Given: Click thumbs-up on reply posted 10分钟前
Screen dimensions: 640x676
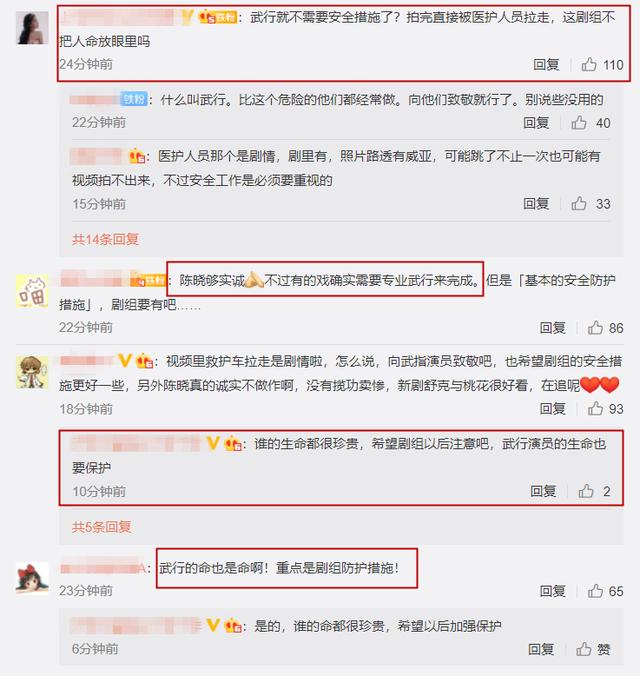Looking at the screenshot, I should 586,491.
